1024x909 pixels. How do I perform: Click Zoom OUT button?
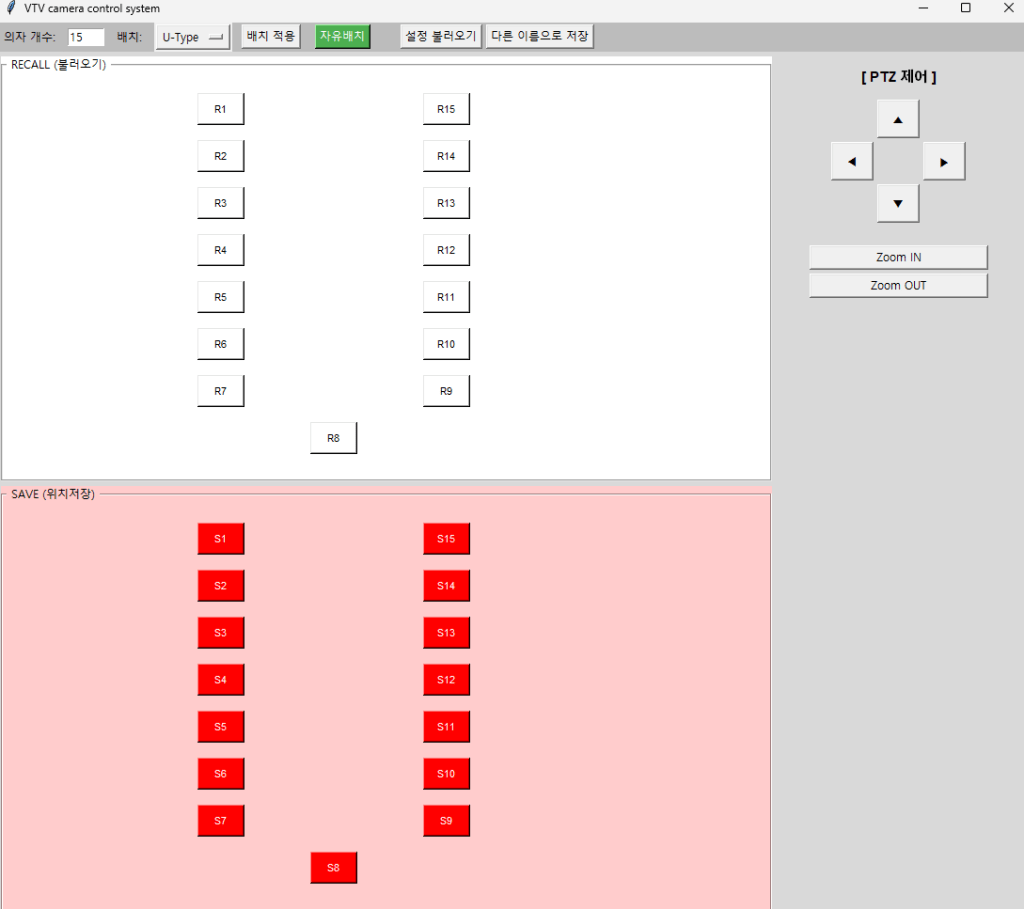click(898, 285)
